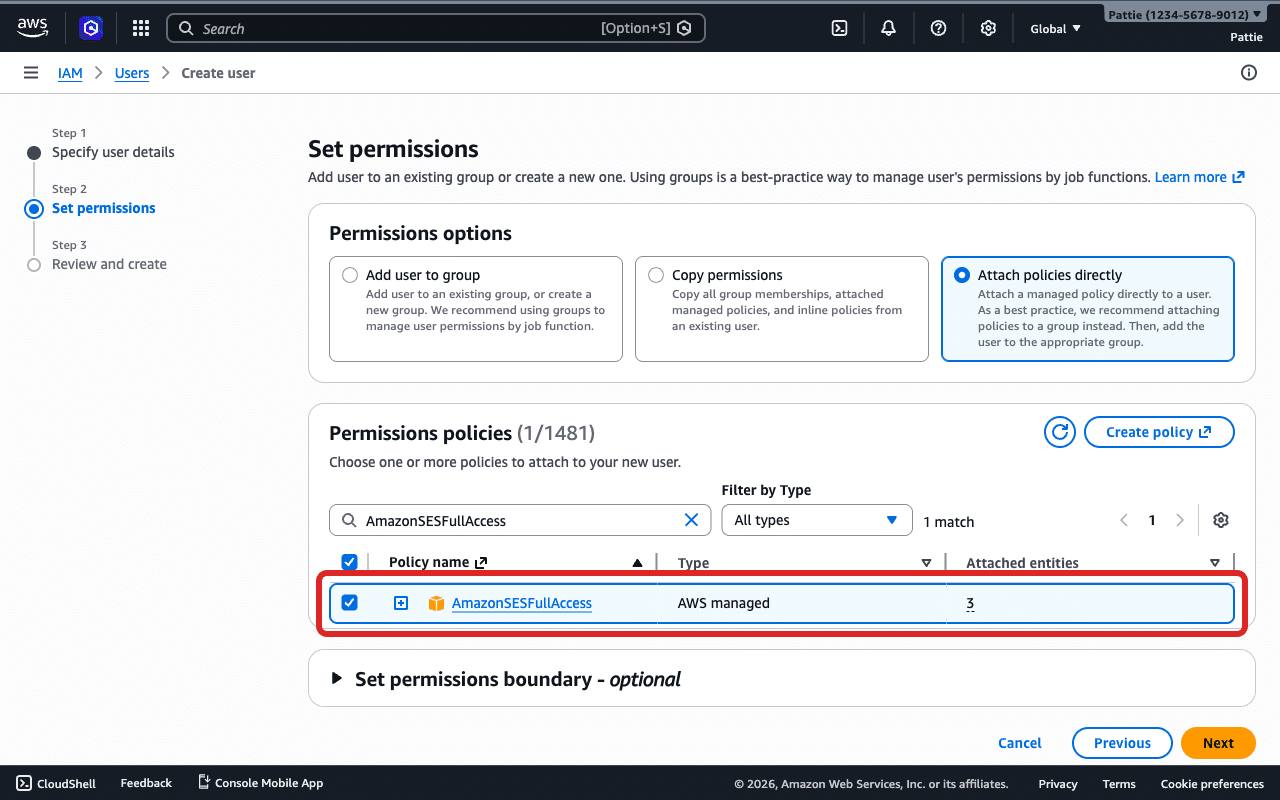Open Privacy footer link
This screenshot has width=1280, height=800.
pos(1058,784)
